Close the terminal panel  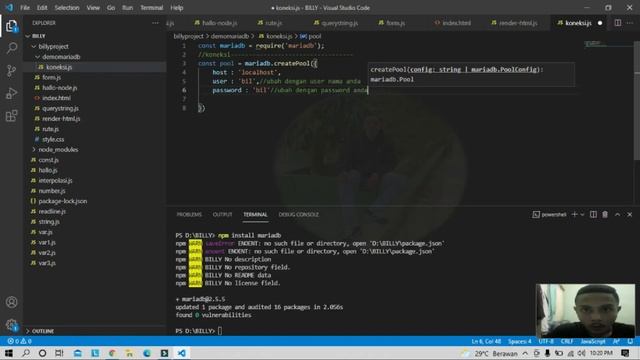pyautogui.click(x=630, y=214)
